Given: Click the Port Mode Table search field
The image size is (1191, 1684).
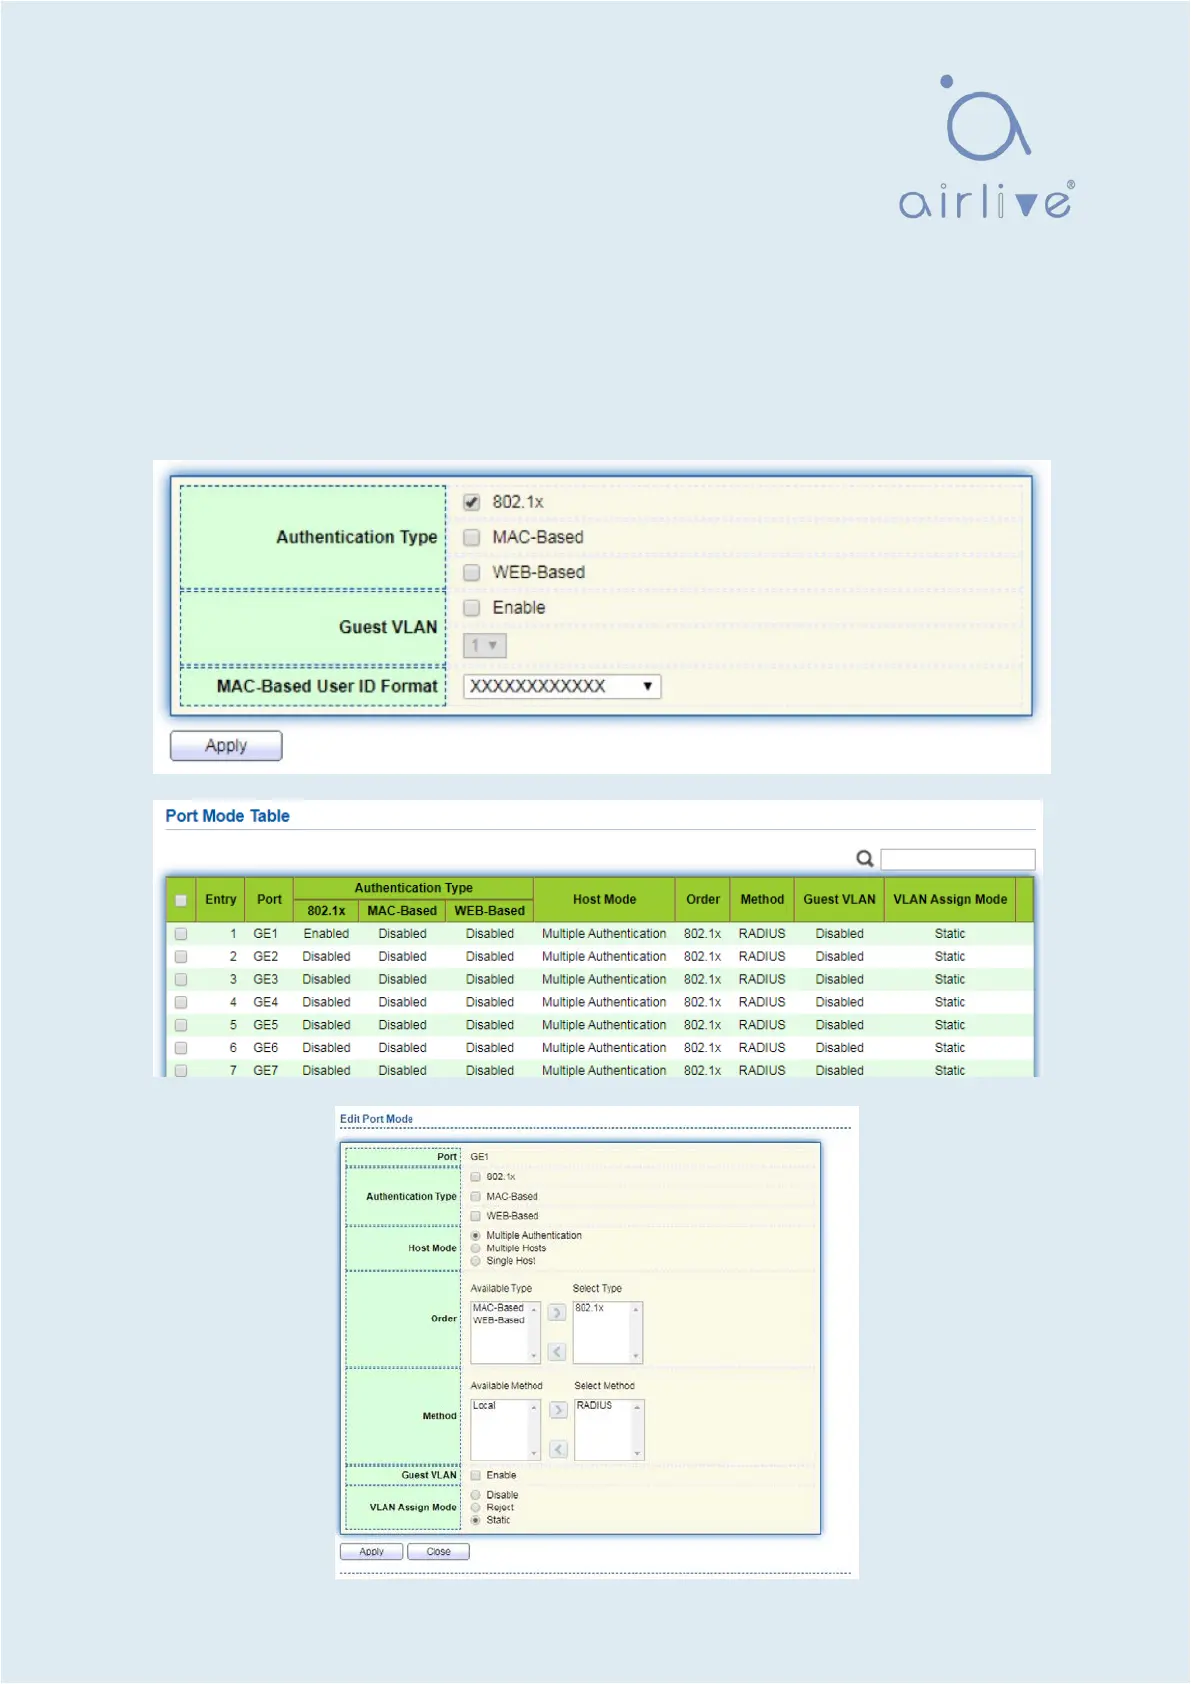Looking at the screenshot, I should (957, 860).
